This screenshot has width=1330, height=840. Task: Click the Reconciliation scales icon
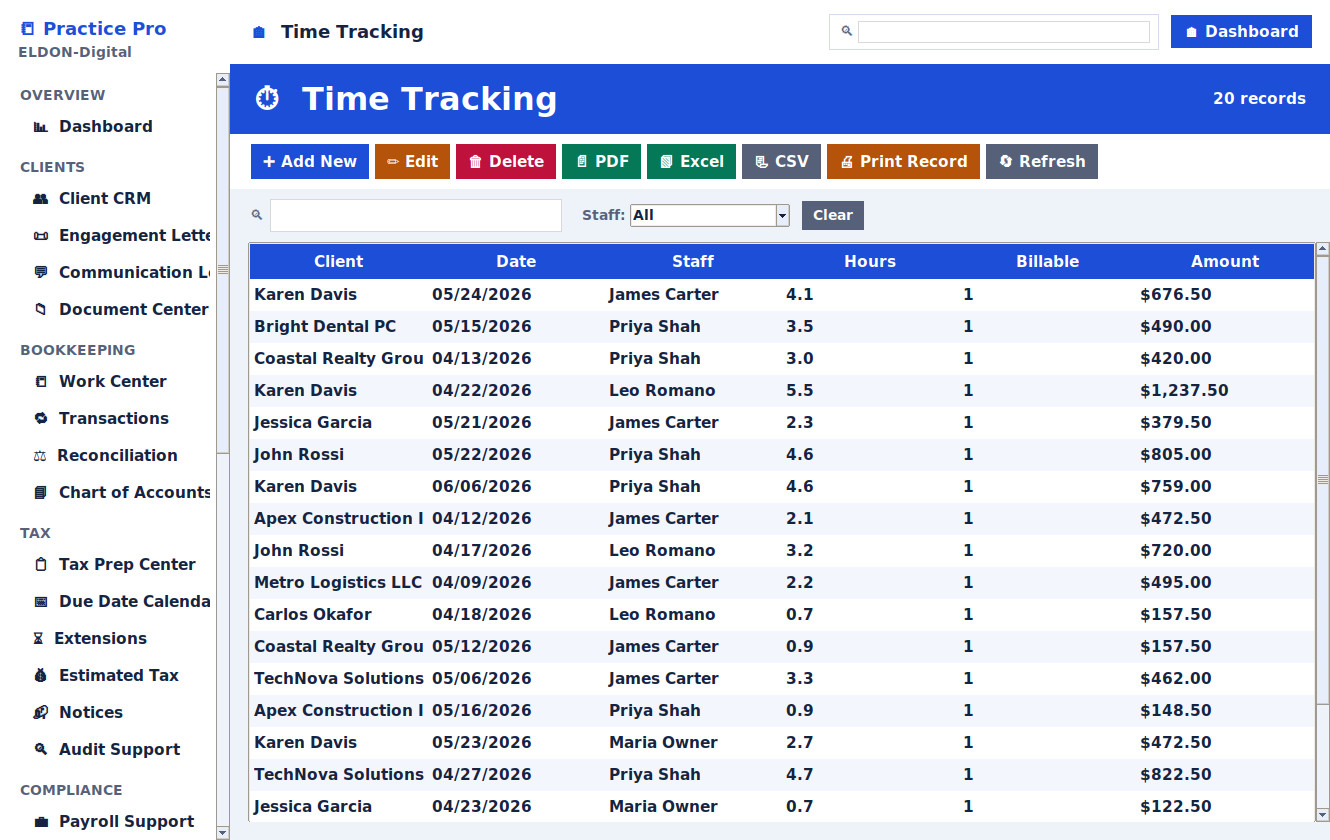40,456
